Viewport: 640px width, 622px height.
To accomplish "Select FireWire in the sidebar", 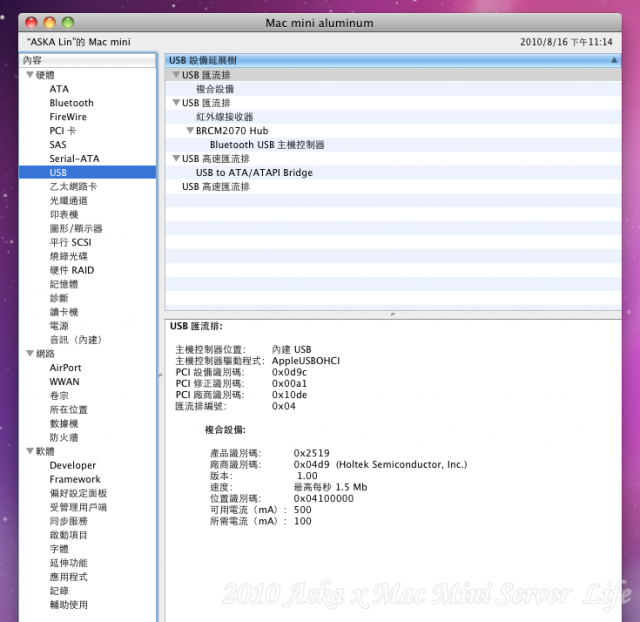I will (68, 117).
